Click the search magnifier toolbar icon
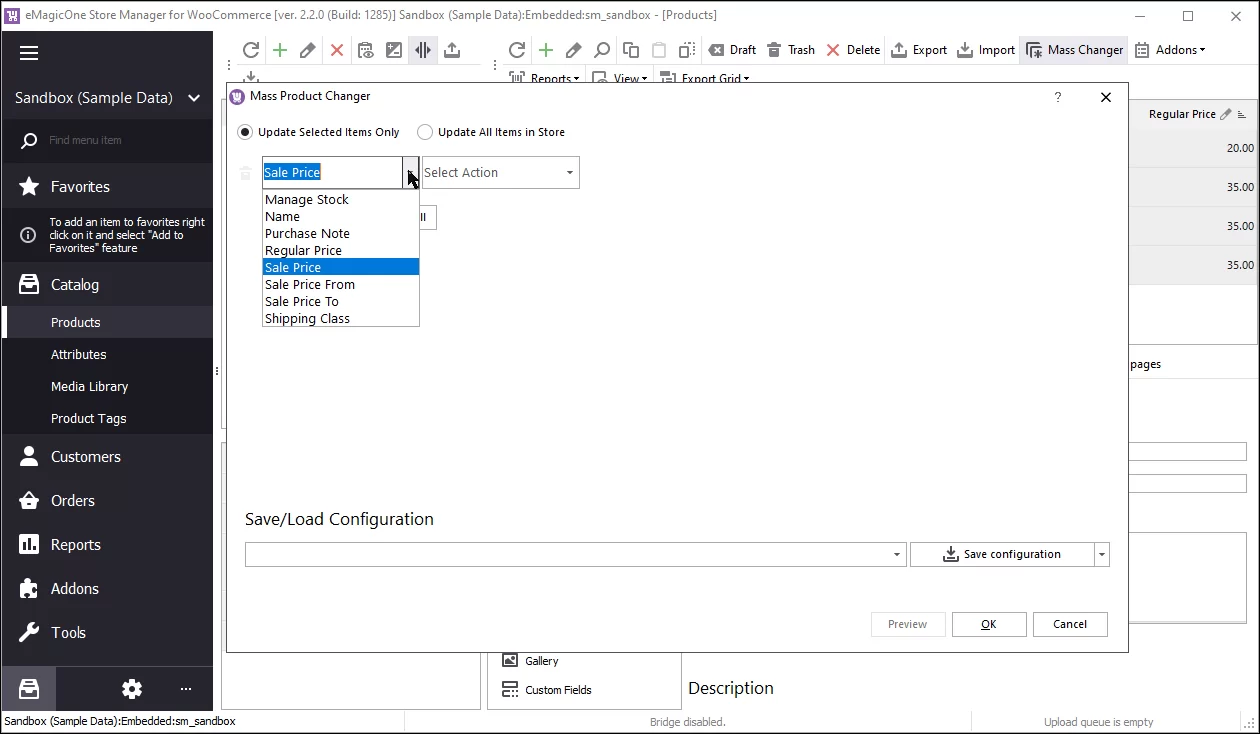The width and height of the screenshot is (1260, 734). (602, 50)
